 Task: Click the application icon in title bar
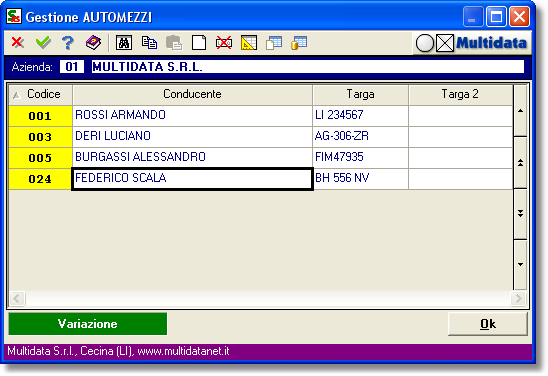(x=14, y=16)
